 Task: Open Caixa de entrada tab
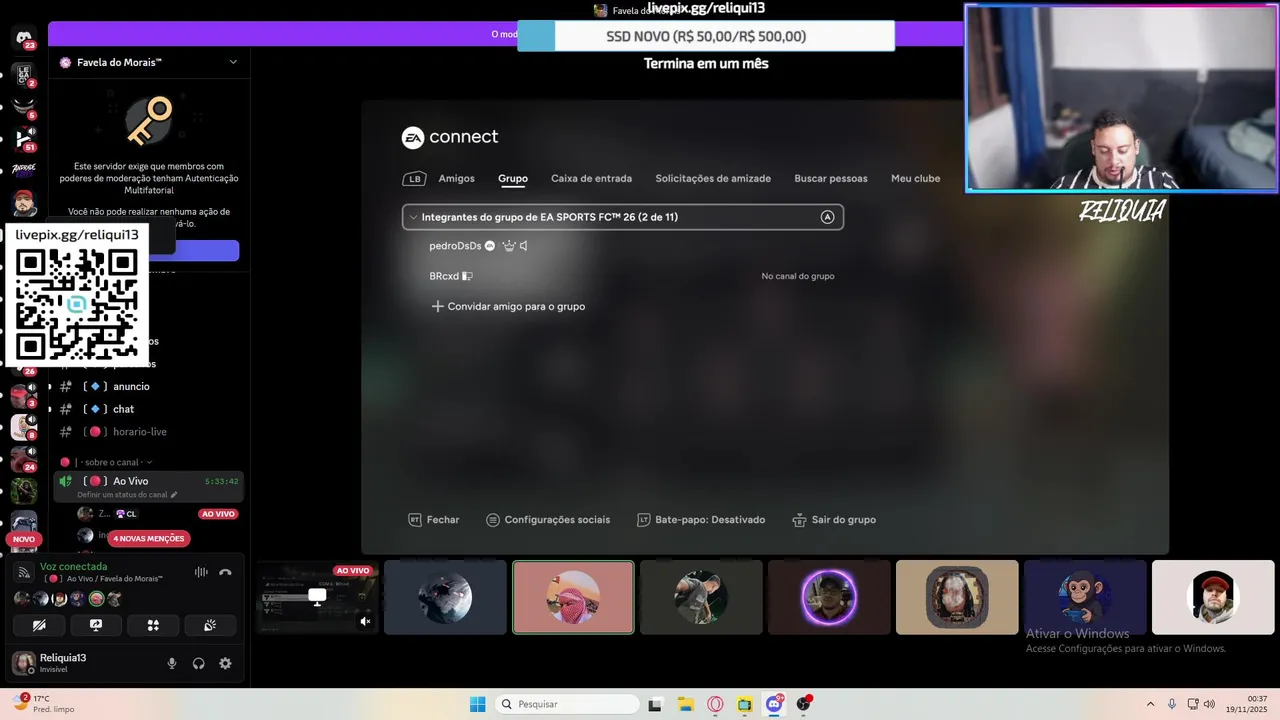[591, 178]
